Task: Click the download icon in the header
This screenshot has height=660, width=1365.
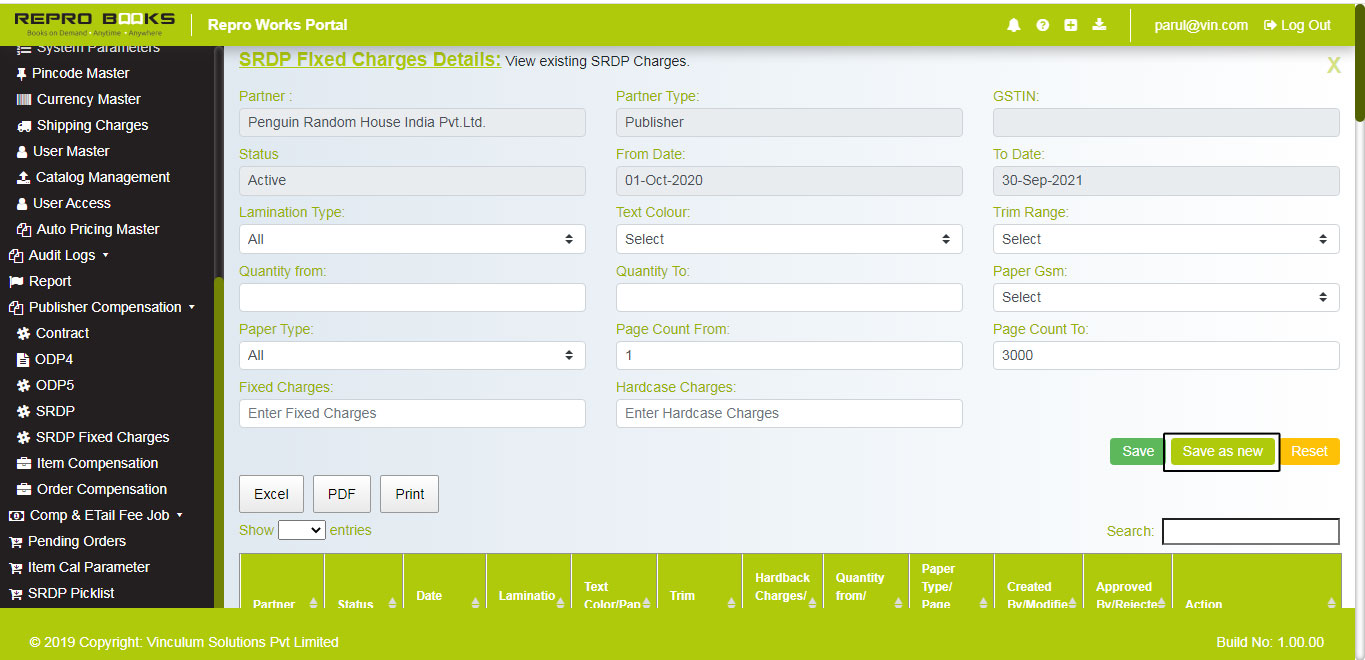Action: [1098, 24]
